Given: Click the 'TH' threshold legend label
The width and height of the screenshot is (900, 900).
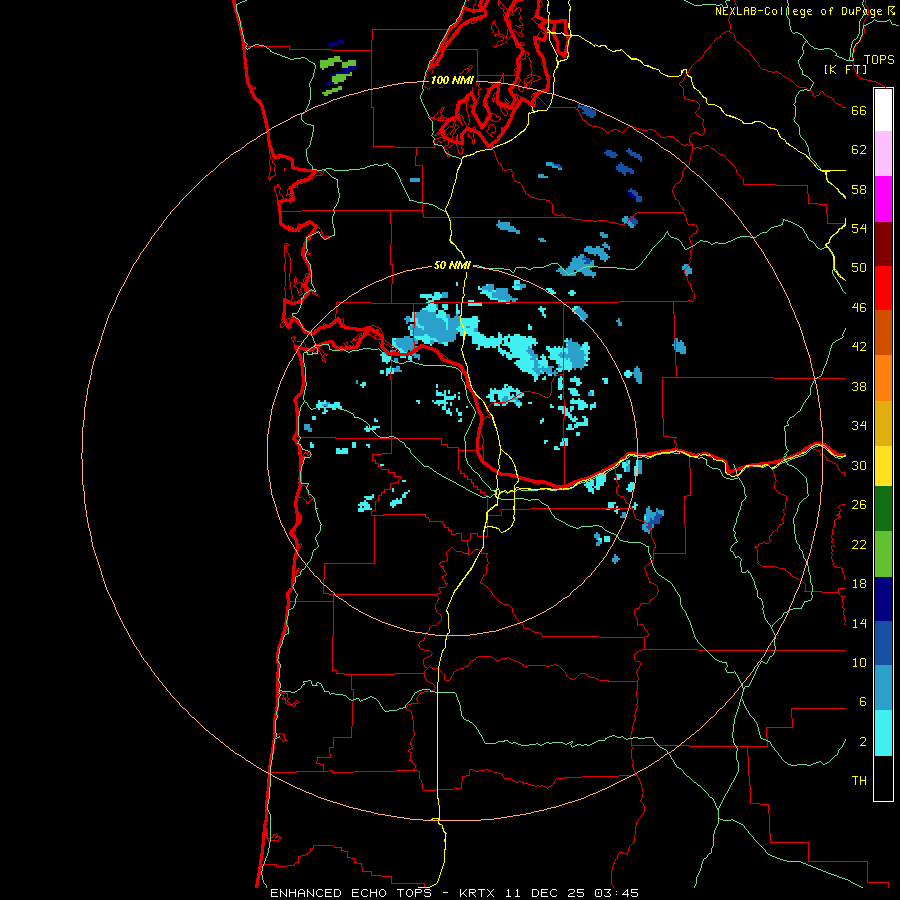Looking at the screenshot, I should click(859, 781).
